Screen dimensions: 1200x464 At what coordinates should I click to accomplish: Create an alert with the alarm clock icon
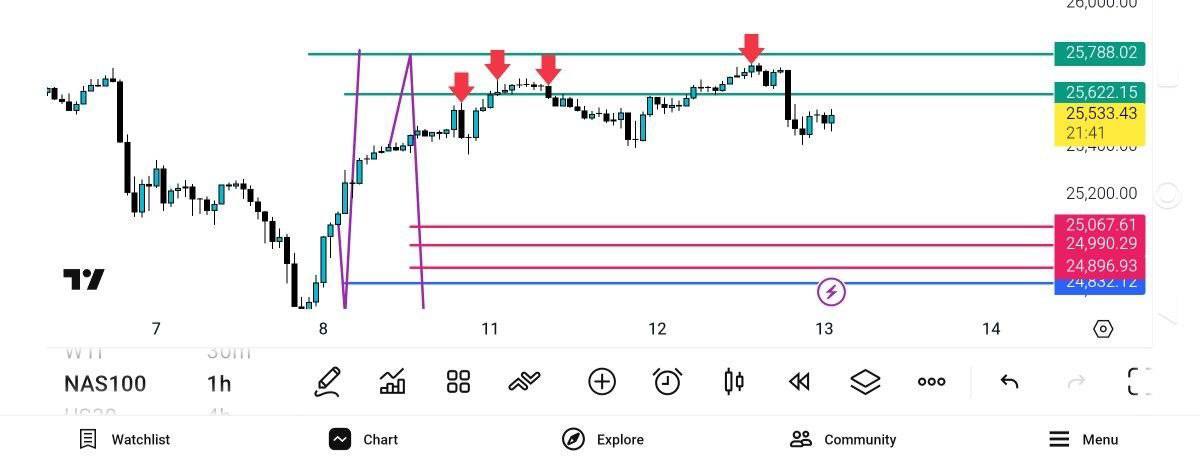(667, 381)
